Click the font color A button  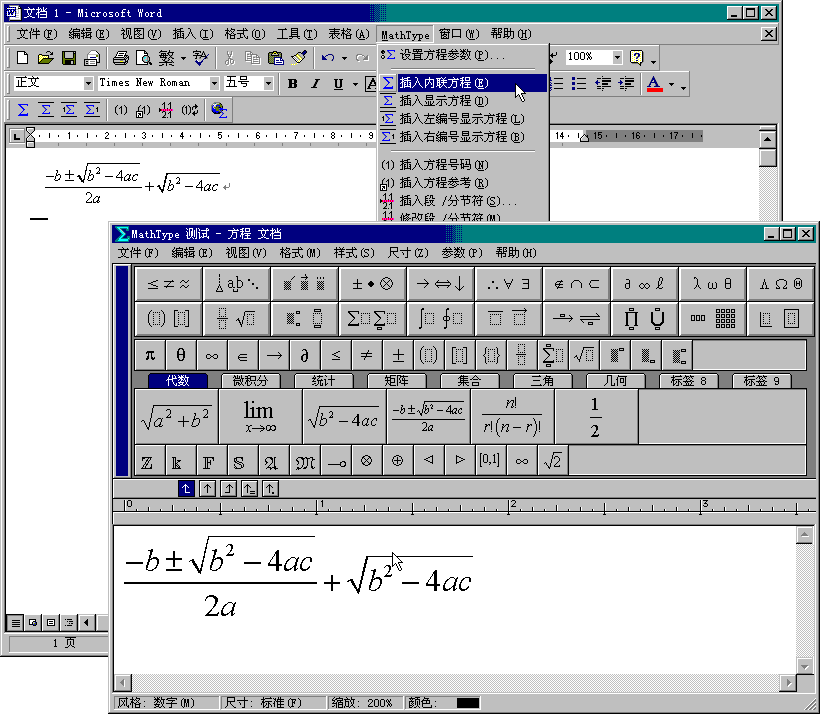click(654, 84)
